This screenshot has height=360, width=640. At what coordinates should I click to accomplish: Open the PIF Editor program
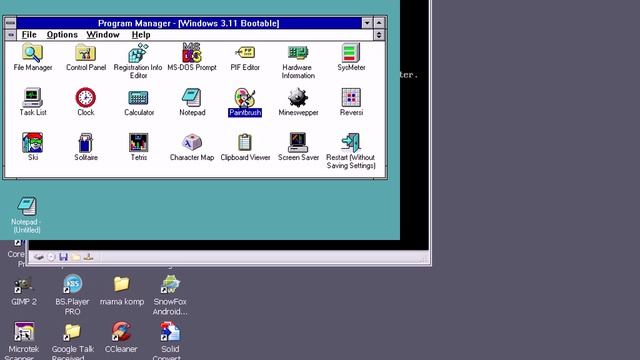coord(245,58)
